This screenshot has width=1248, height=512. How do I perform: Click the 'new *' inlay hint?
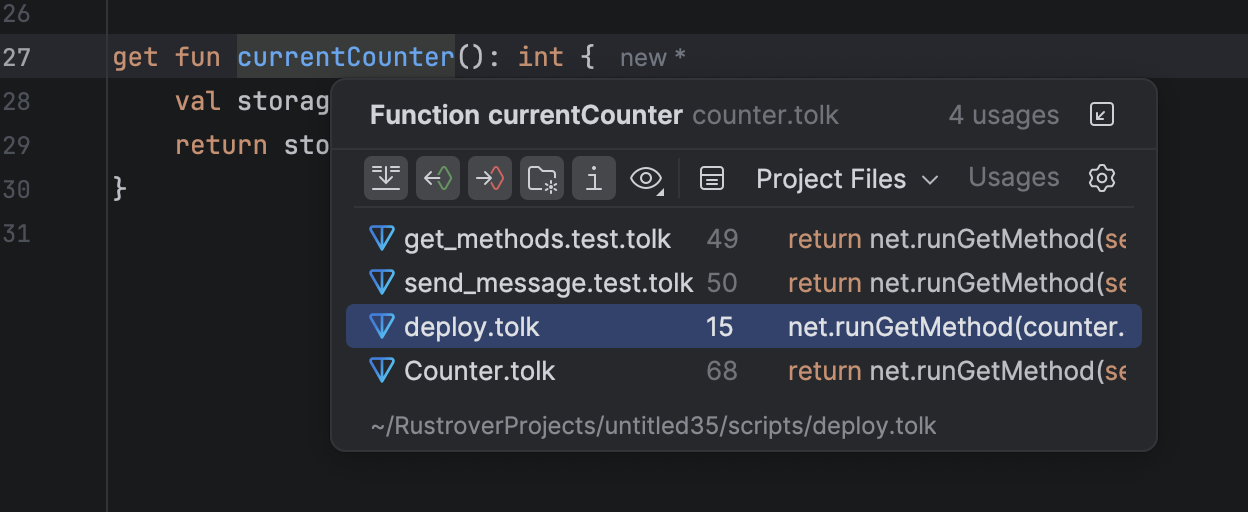click(x=652, y=58)
